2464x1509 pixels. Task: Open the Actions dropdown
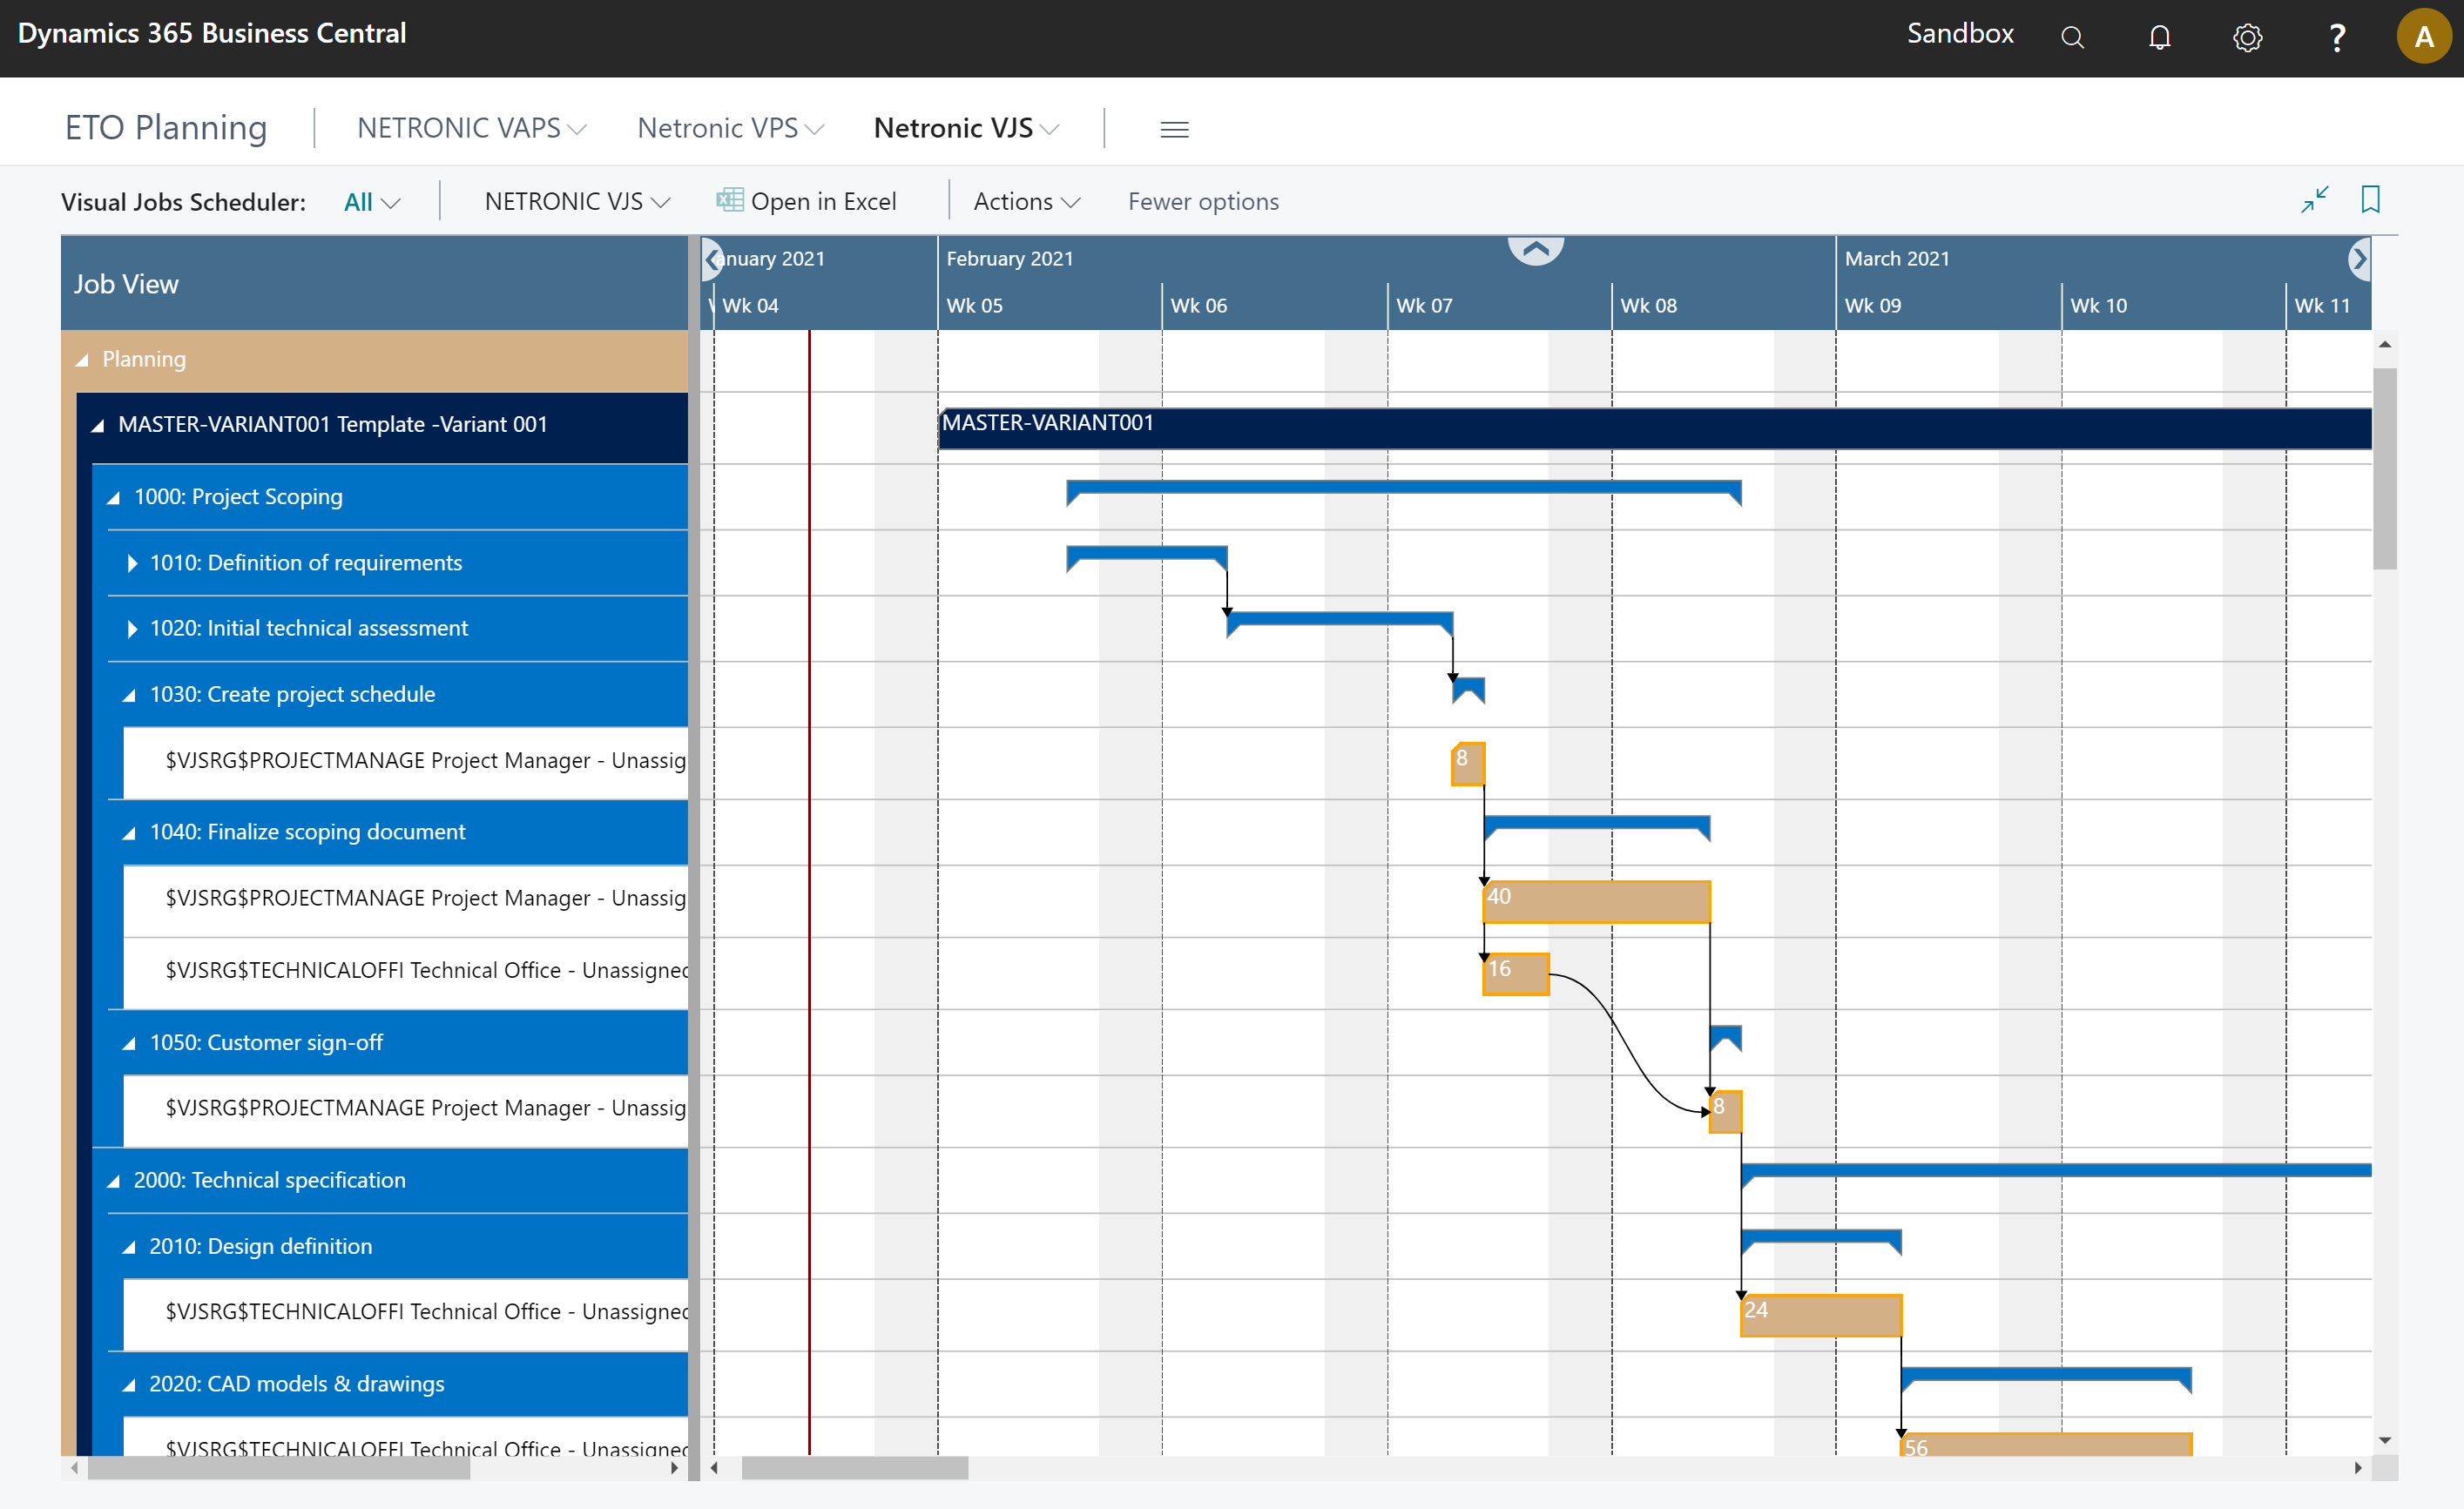click(x=1025, y=201)
